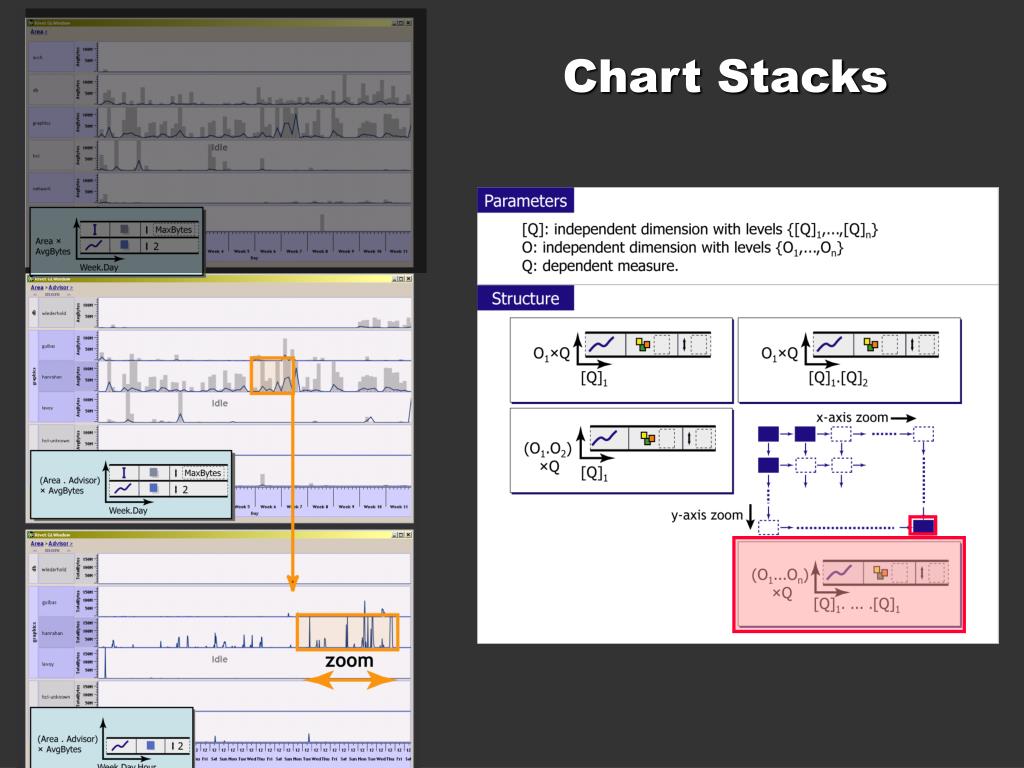The width and height of the screenshot is (1024, 768).
Task: Click the up-down arrow icon in the (O1.O2)×Q structure box
Action: click(x=688, y=438)
